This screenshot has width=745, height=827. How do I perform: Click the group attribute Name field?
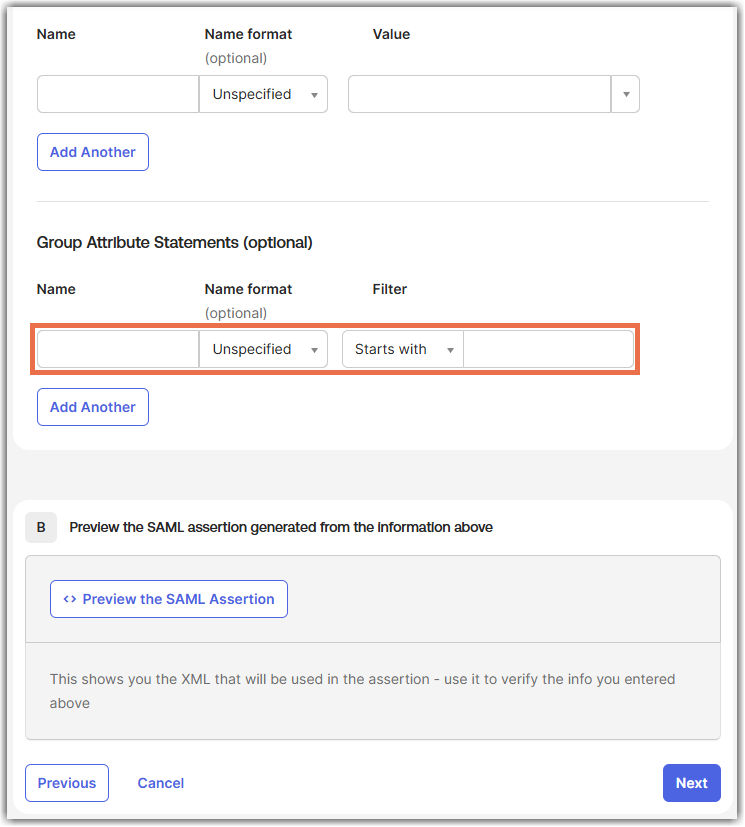tap(118, 349)
